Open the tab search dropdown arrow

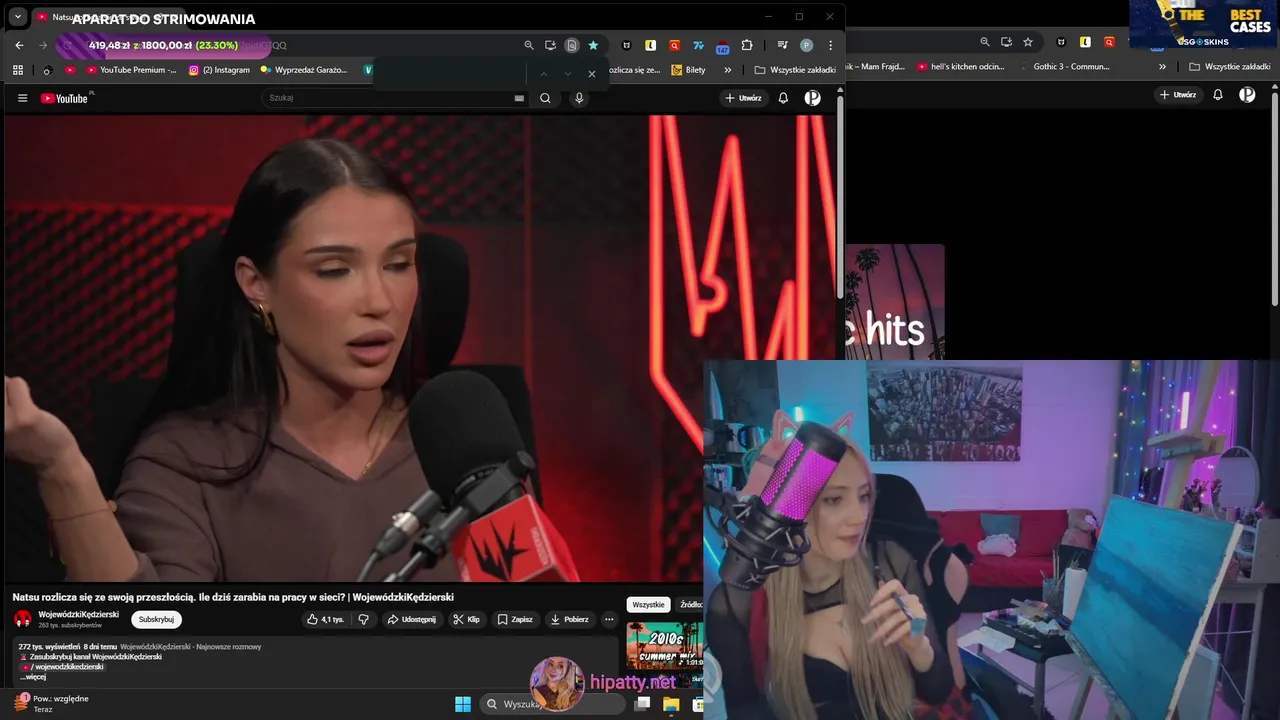click(18, 17)
